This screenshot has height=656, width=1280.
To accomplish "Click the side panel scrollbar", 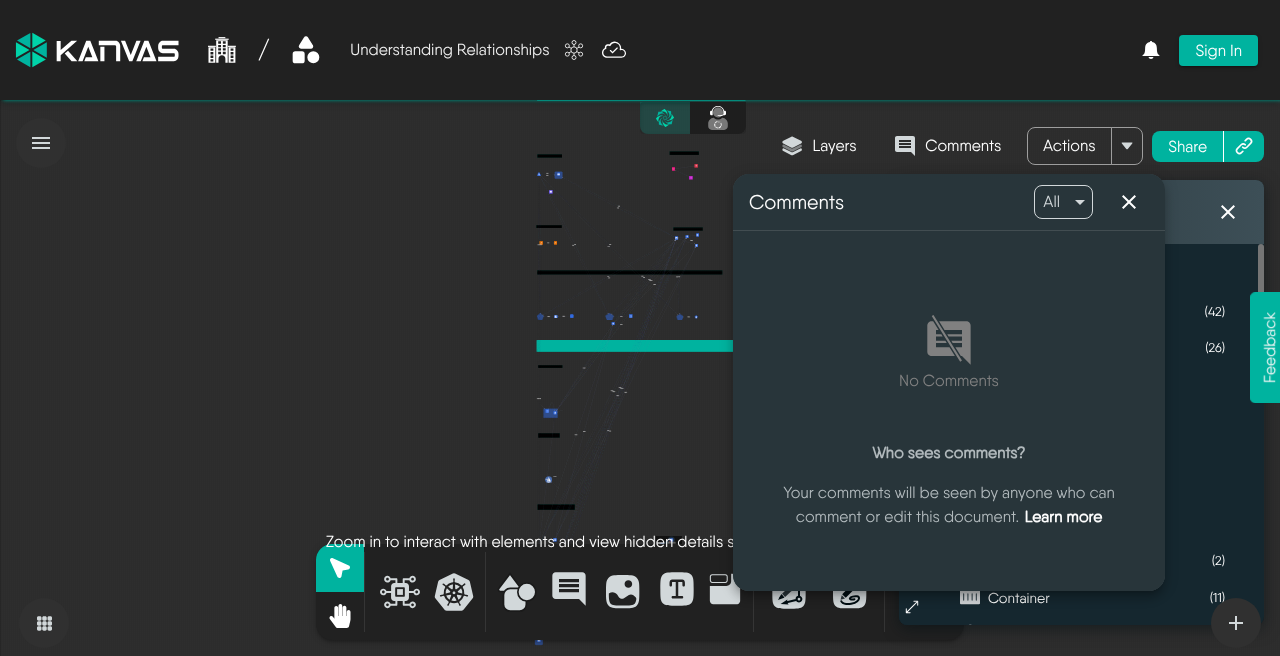I will pyautogui.click(x=1260, y=270).
